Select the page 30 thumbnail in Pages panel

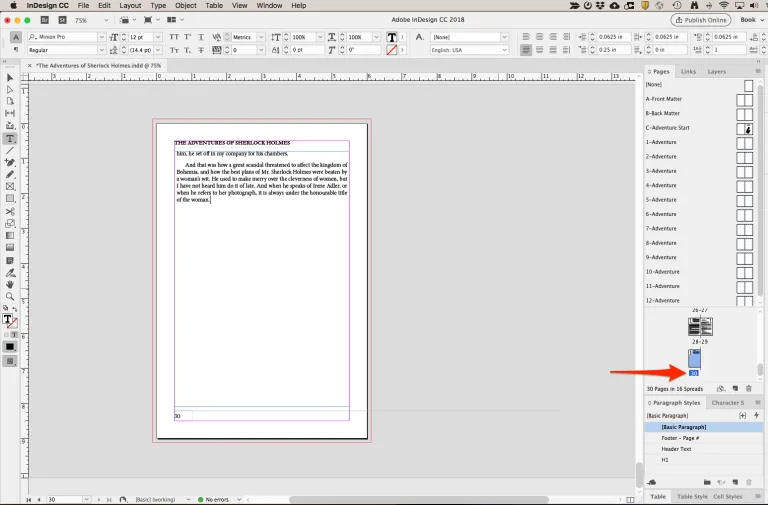[x=695, y=358]
